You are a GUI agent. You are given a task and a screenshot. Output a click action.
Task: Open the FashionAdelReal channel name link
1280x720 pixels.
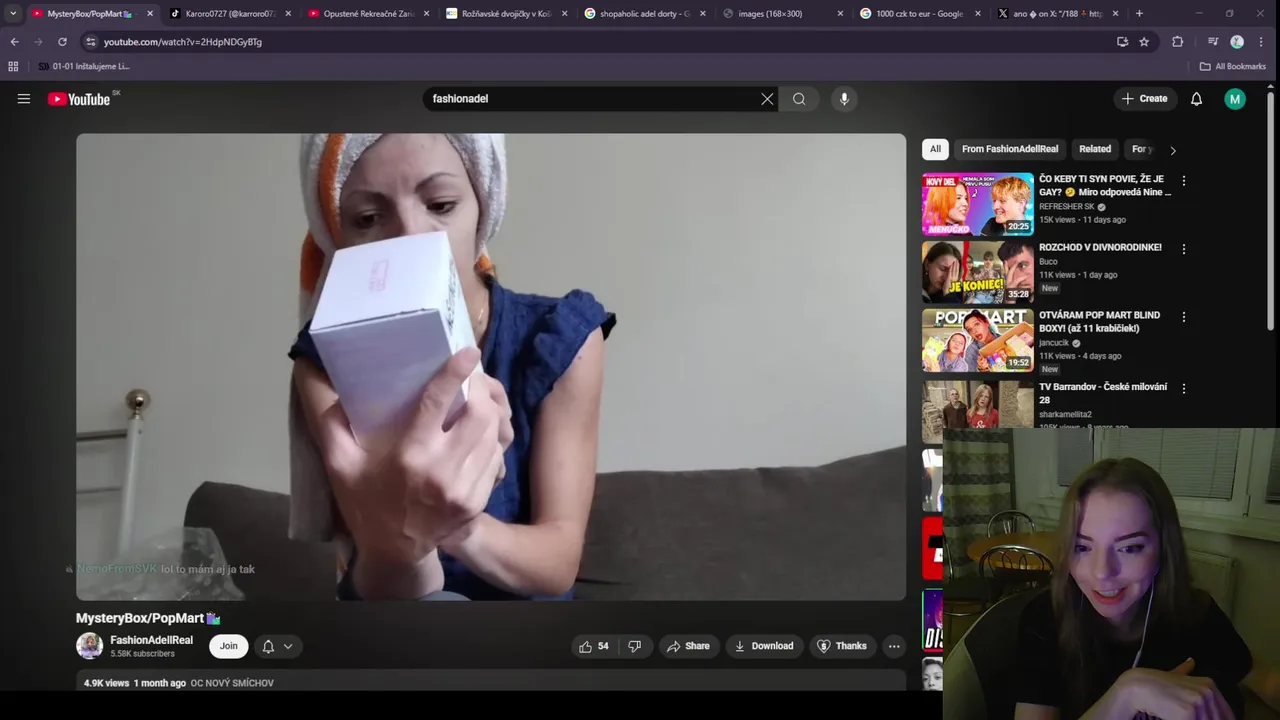coord(151,640)
